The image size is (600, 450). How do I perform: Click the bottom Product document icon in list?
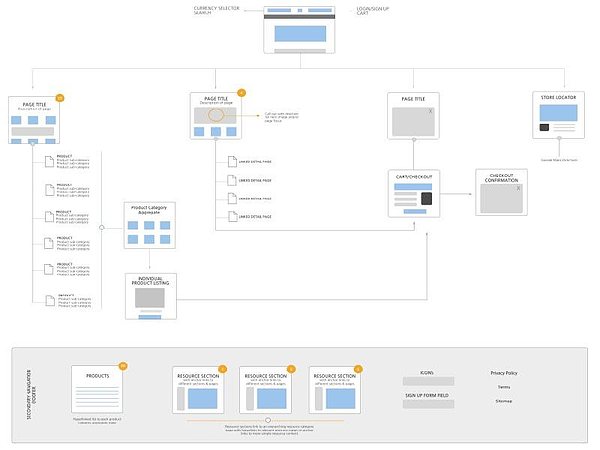[50, 300]
